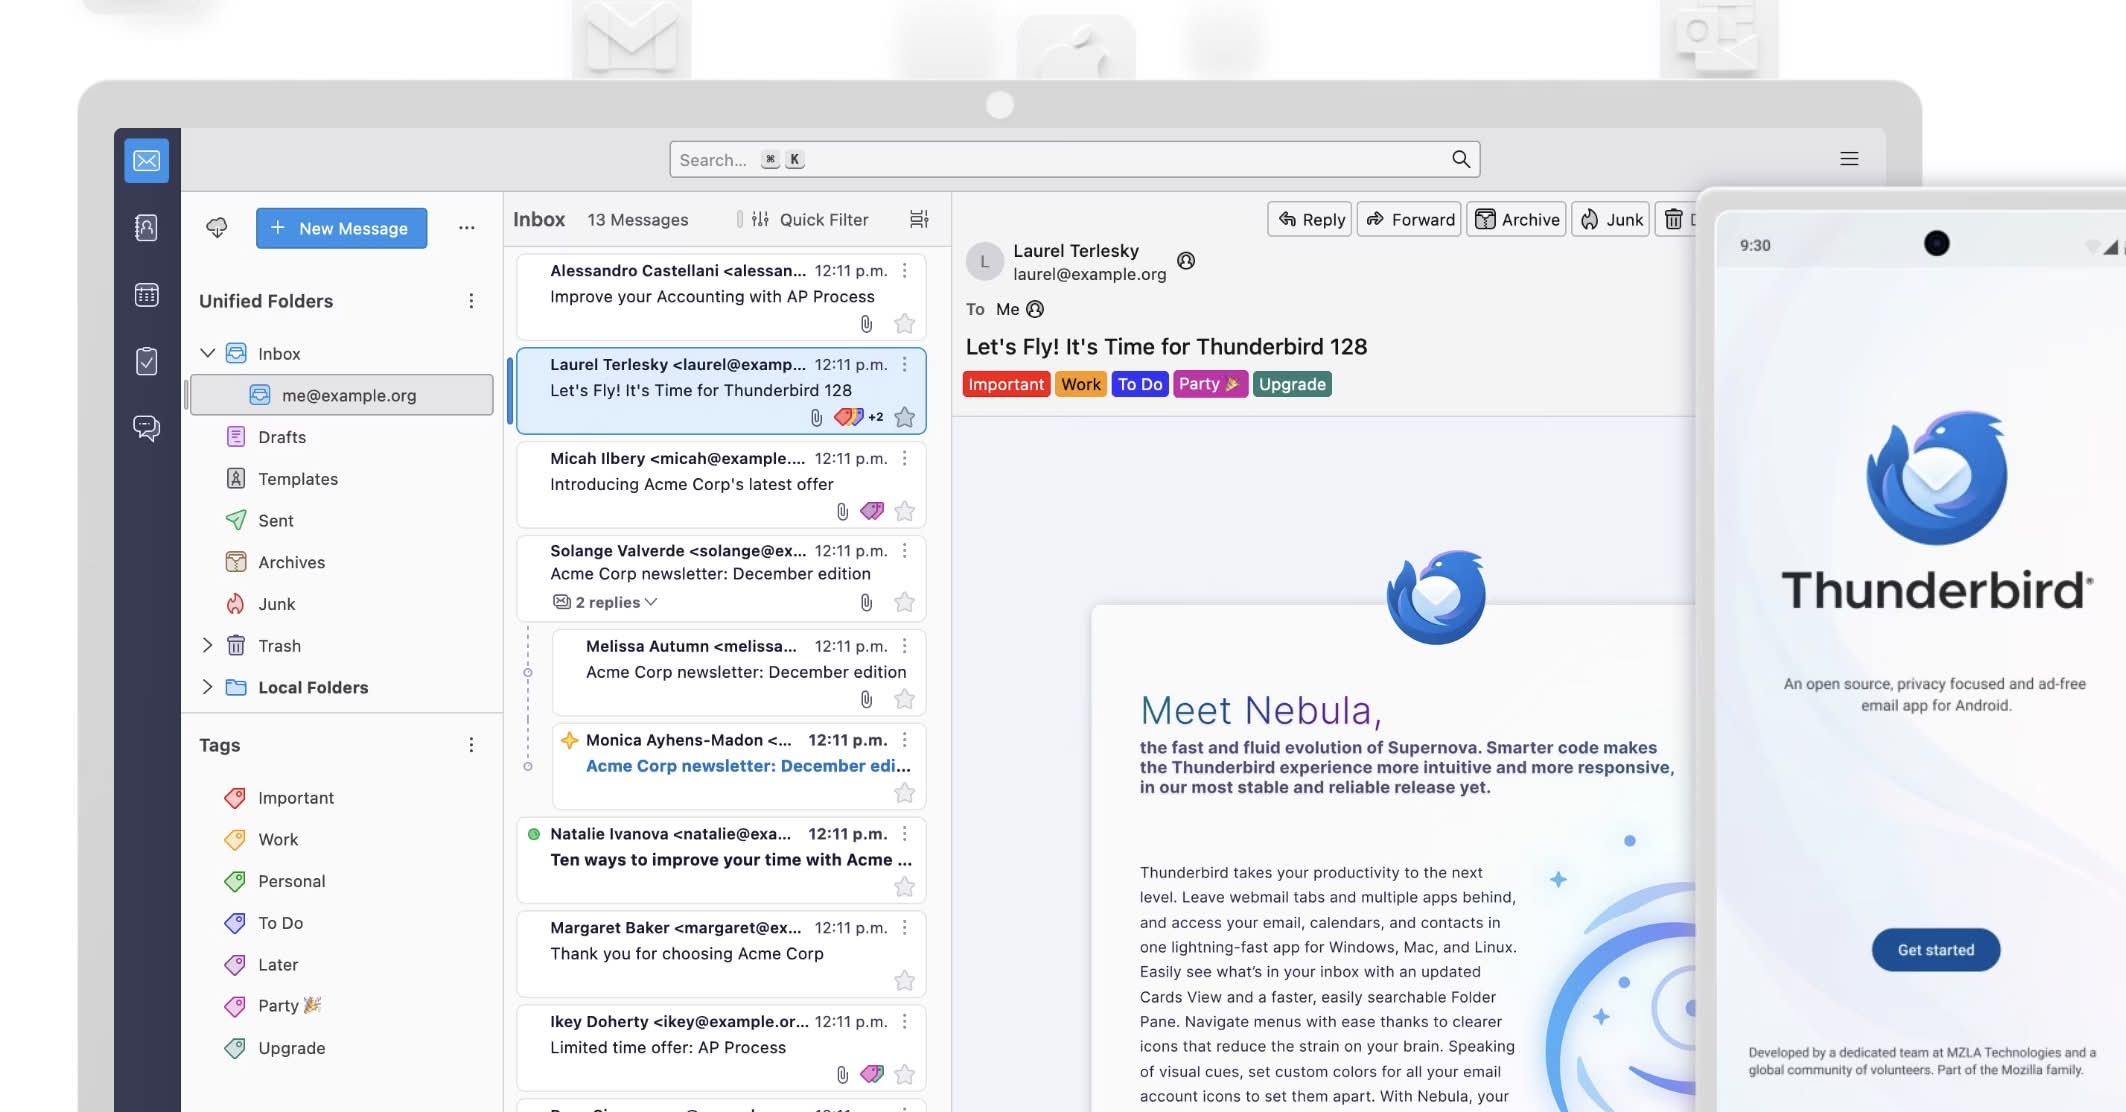Click the New Message button
The width and height of the screenshot is (2126, 1112).
point(341,228)
